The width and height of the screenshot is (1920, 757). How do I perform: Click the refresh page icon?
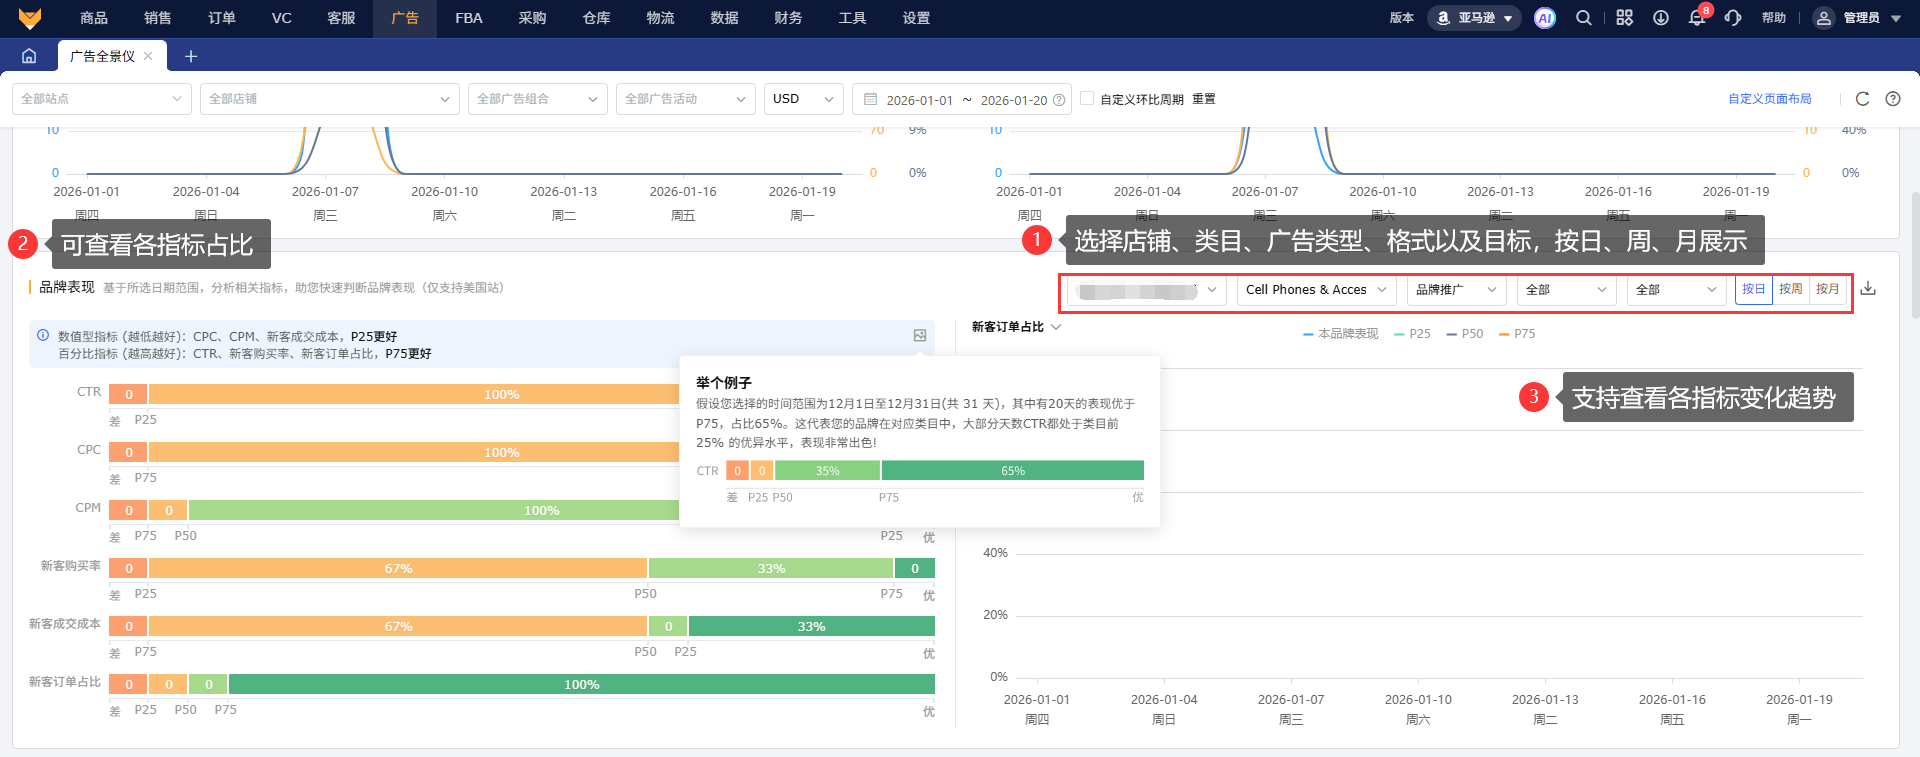[x=1862, y=99]
